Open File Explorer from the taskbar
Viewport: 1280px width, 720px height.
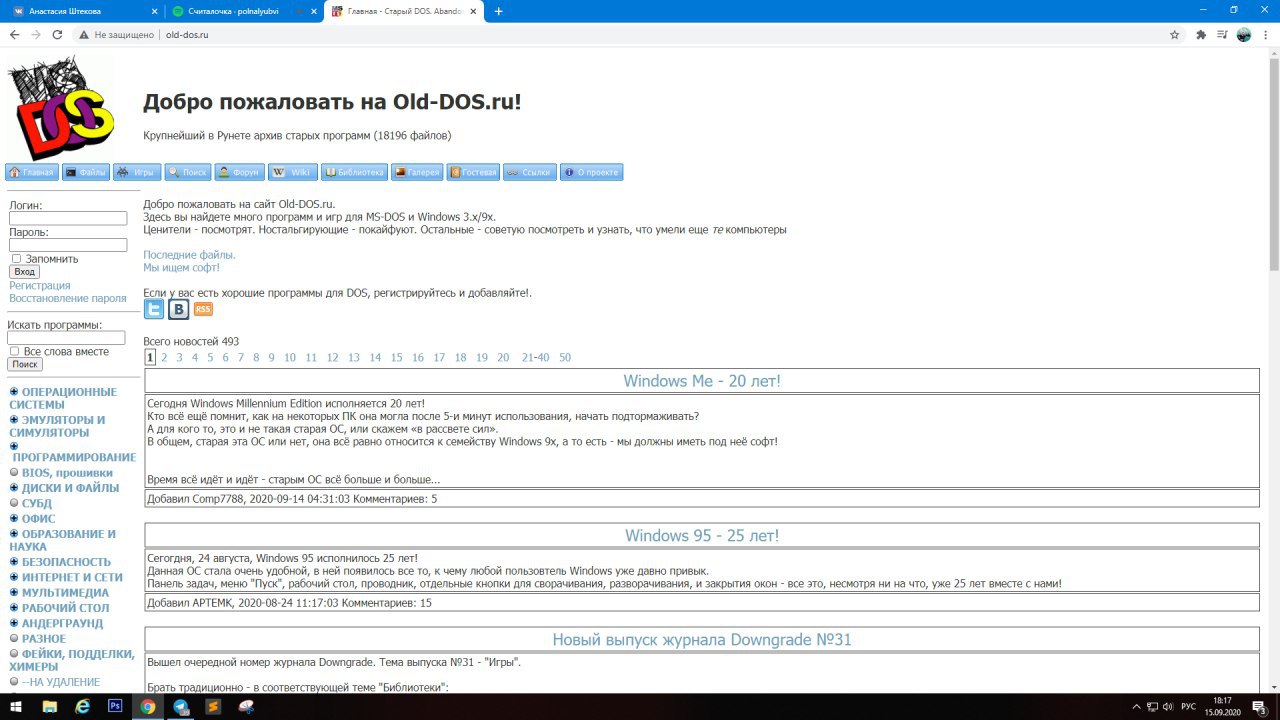[x=50, y=706]
